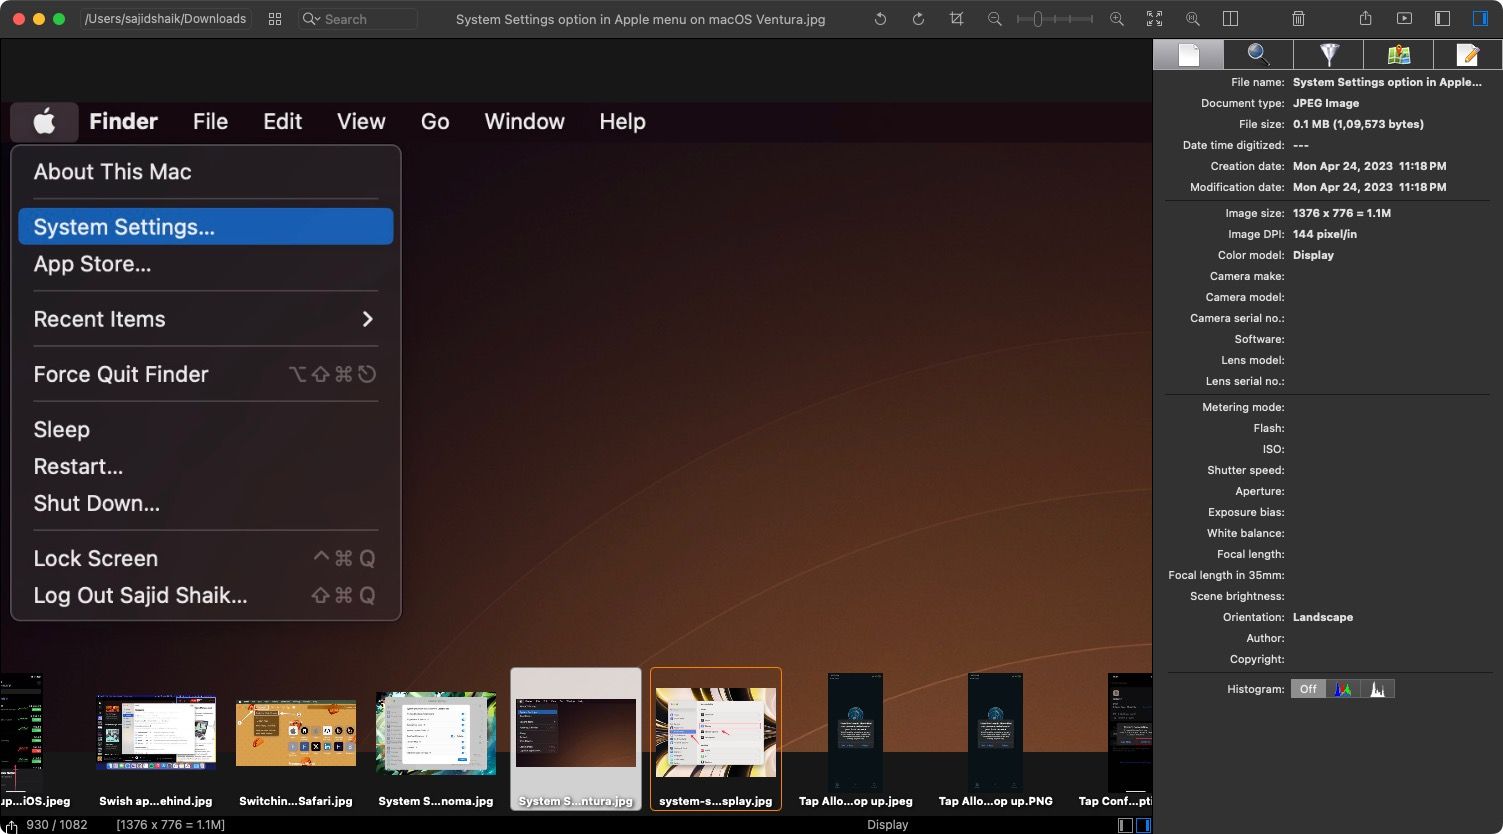Move the current image to the trash
This screenshot has height=834, width=1503.
[1297, 18]
